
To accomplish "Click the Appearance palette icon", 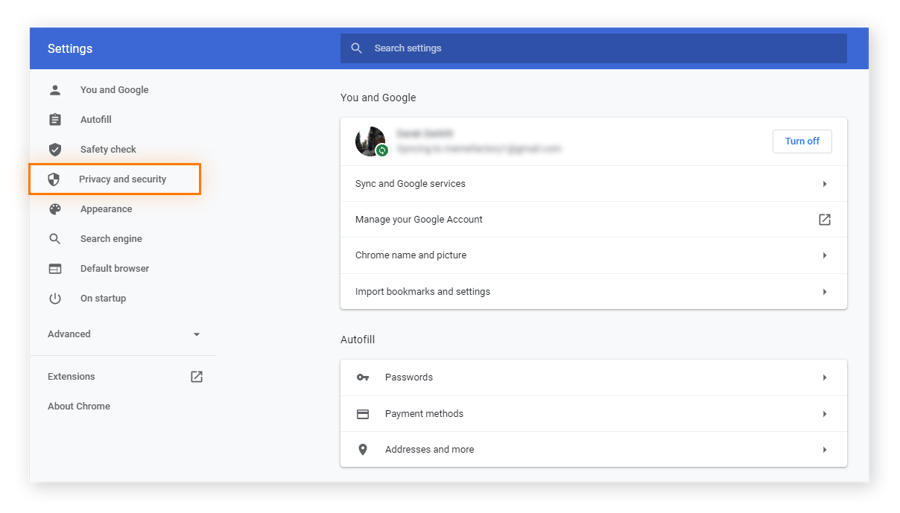I will pos(55,209).
